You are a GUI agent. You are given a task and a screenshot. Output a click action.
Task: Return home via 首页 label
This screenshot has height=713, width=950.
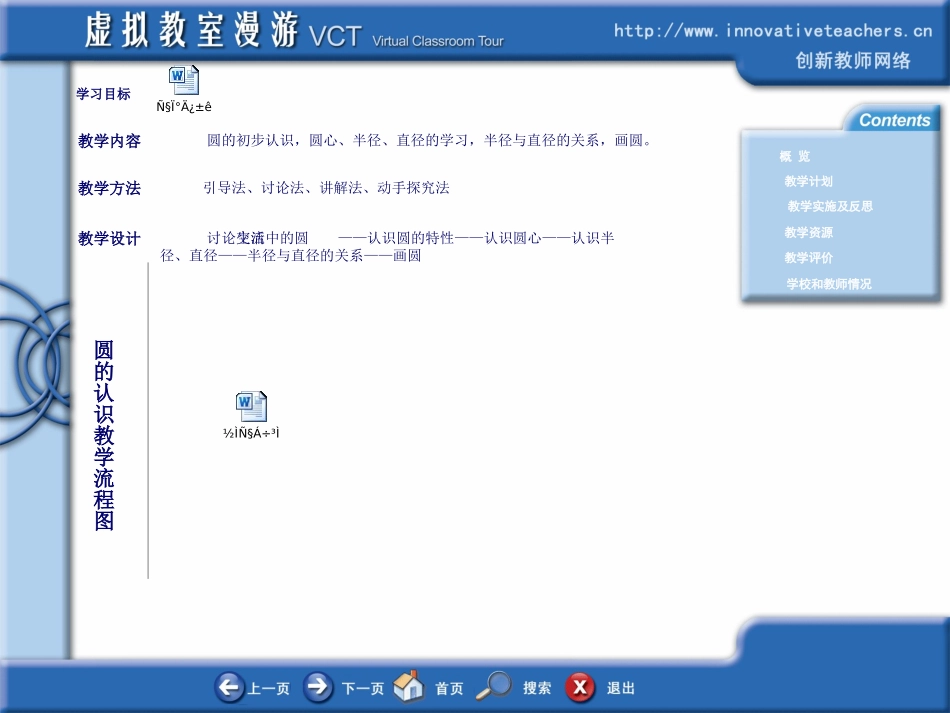point(449,688)
